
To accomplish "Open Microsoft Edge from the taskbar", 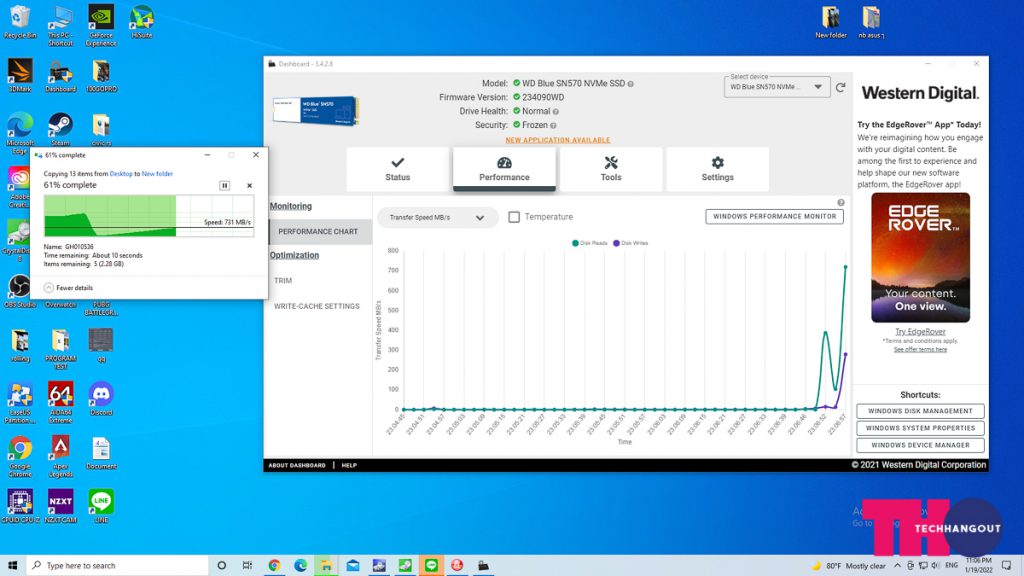I will point(300,566).
